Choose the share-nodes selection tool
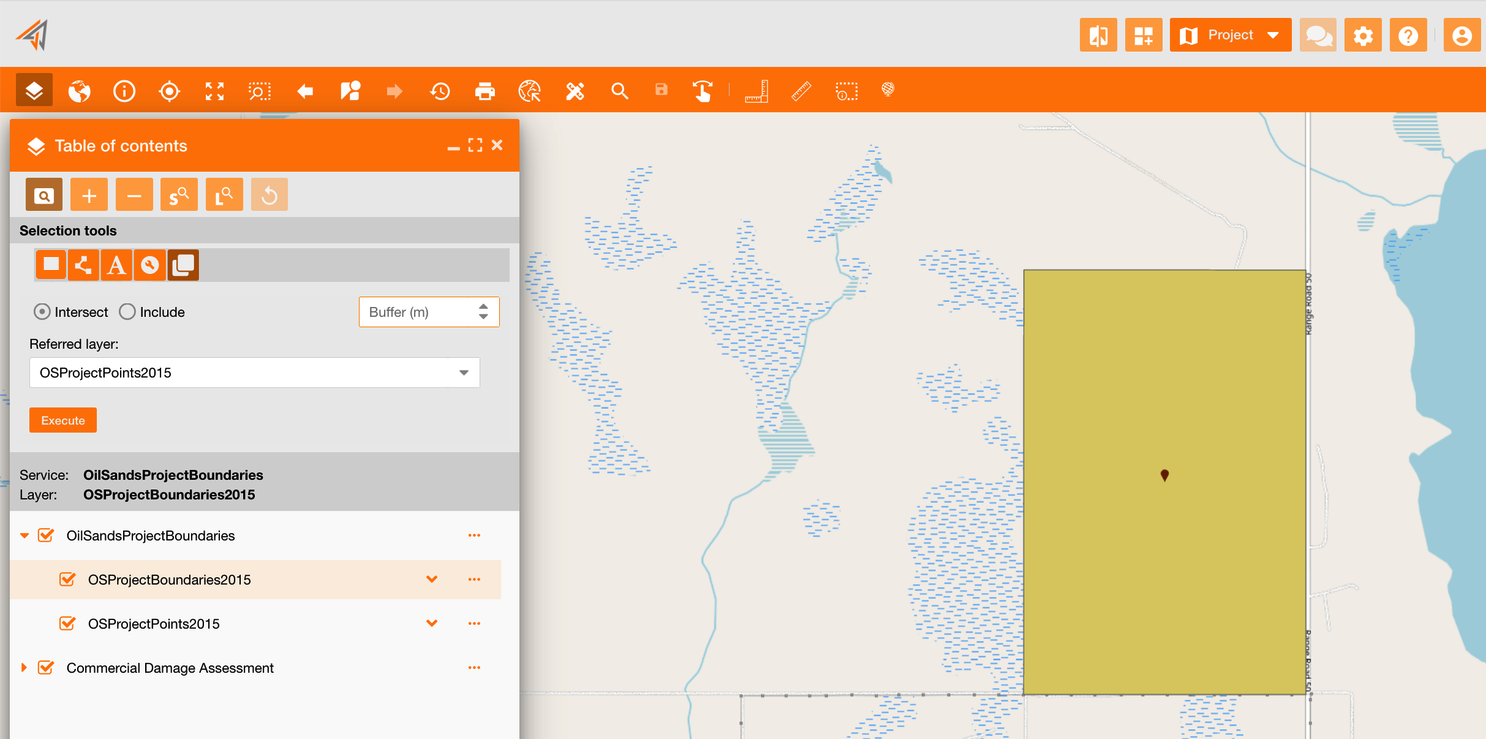This screenshot has width=1486, height=739. point(84,265)
